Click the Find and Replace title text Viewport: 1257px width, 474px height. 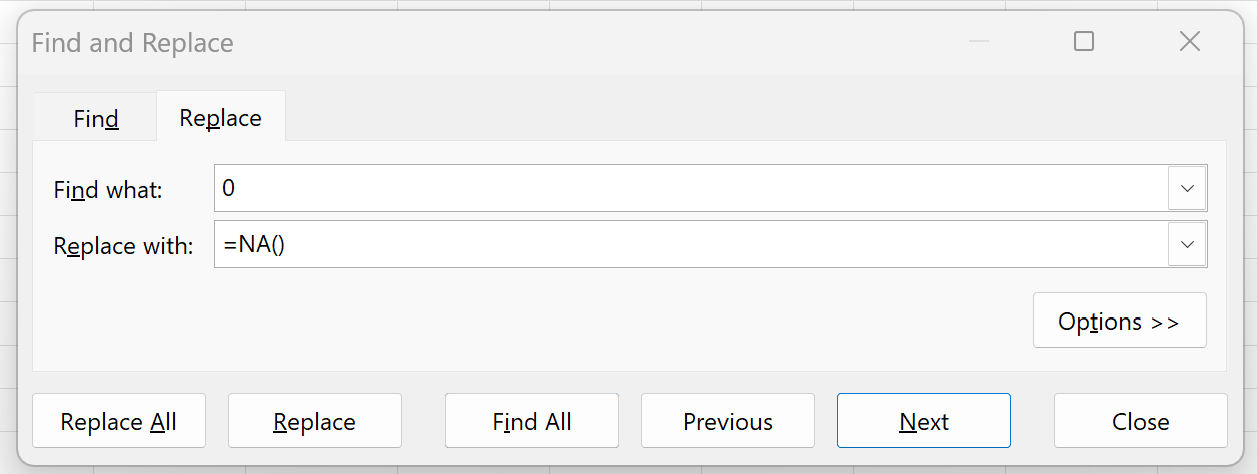click(132, 43)
